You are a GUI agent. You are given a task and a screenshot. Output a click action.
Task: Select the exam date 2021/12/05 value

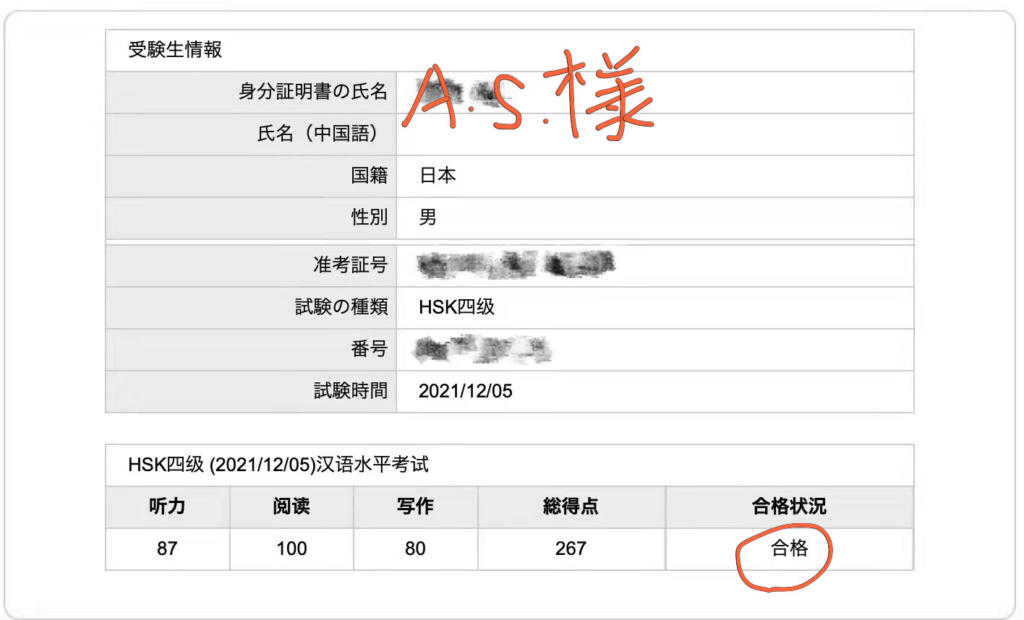tap(465, 391)
